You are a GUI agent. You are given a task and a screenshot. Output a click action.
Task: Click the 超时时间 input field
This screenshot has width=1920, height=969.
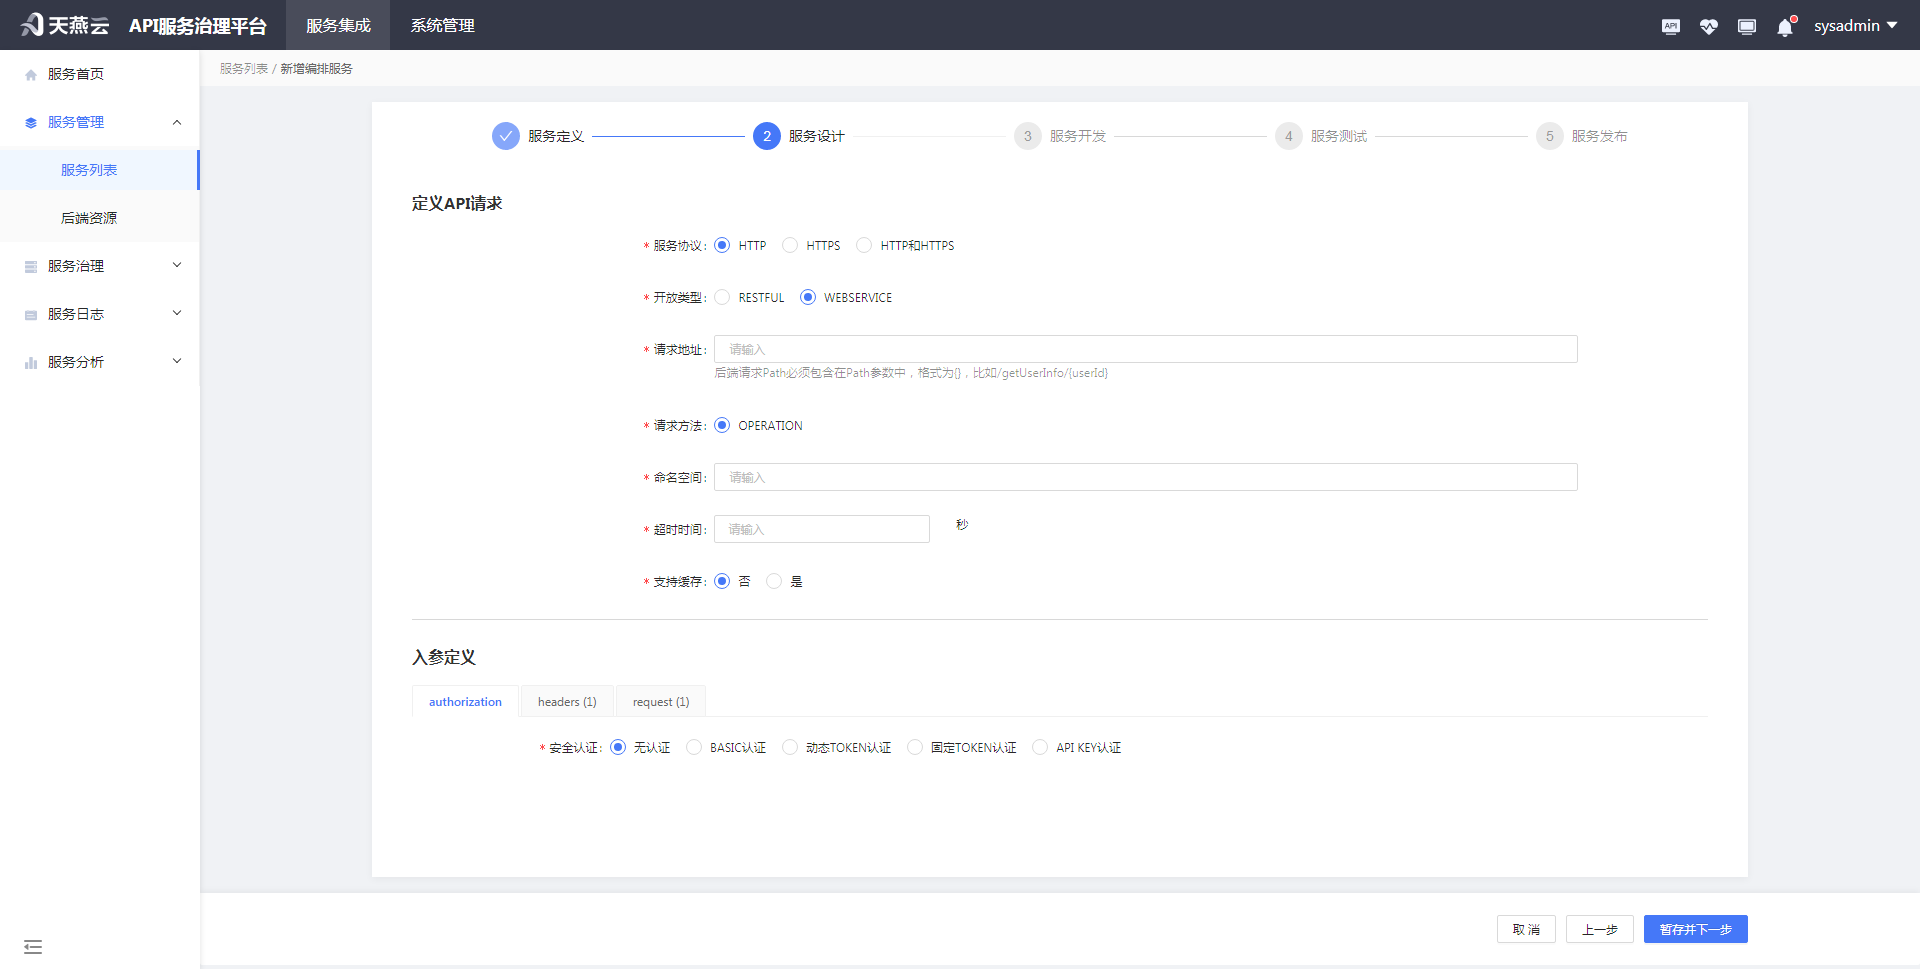tap(821, 528)
